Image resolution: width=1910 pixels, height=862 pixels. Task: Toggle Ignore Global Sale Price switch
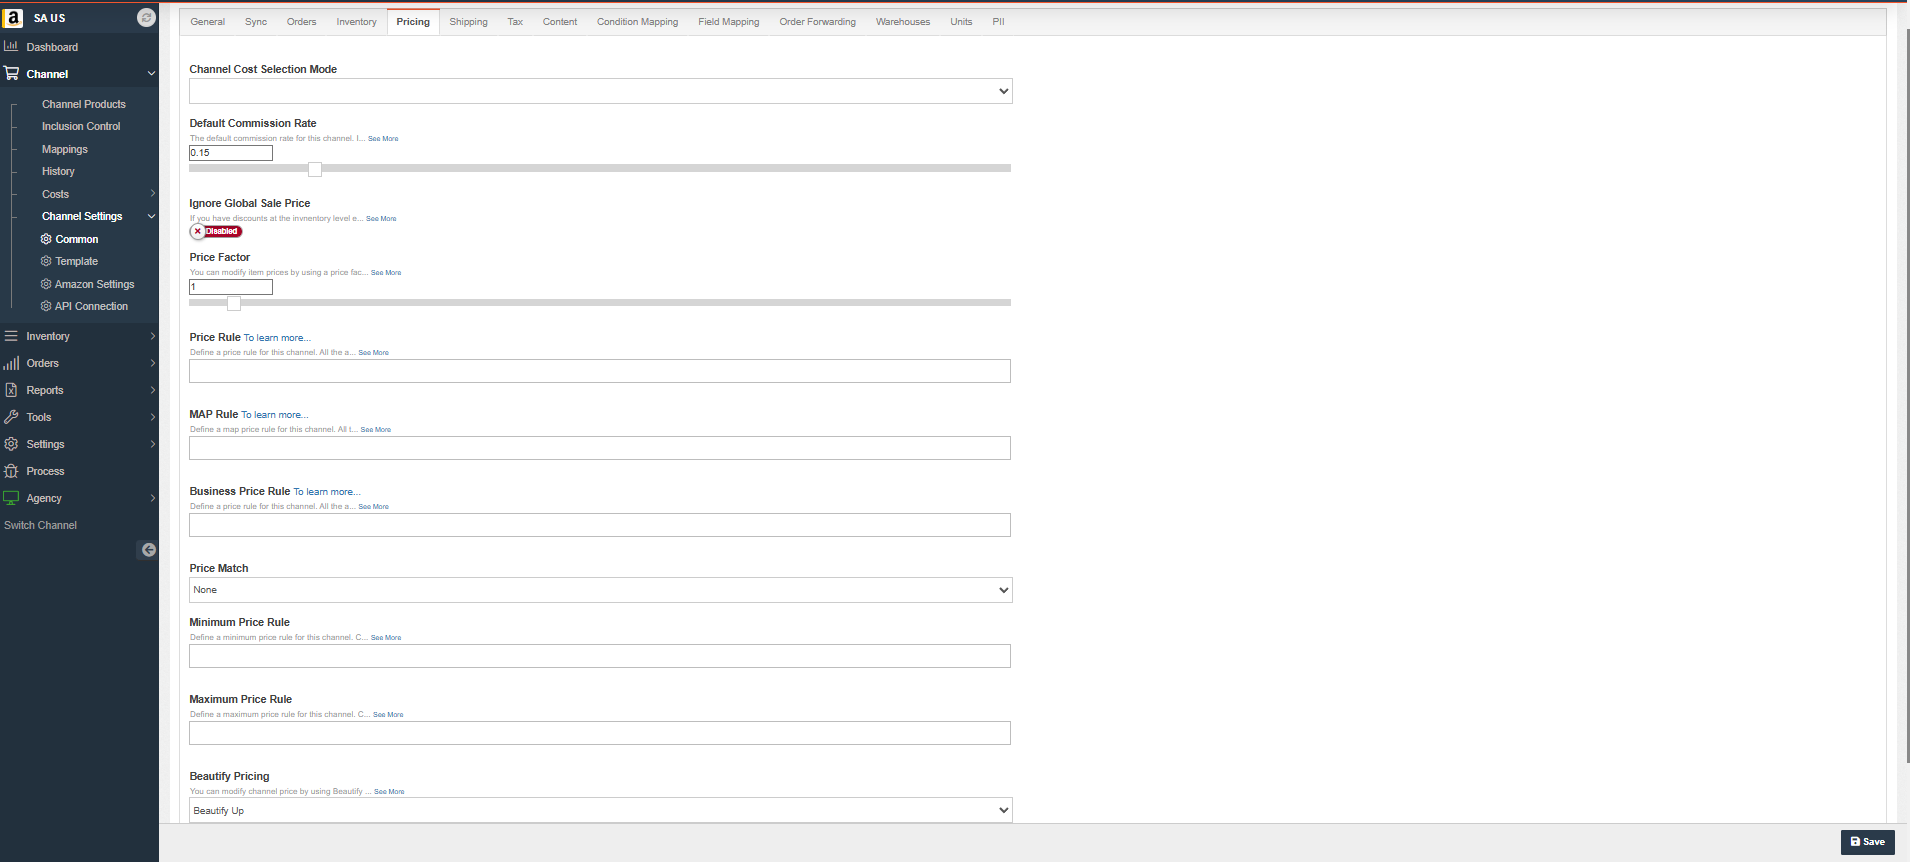(x=216, y=231)
